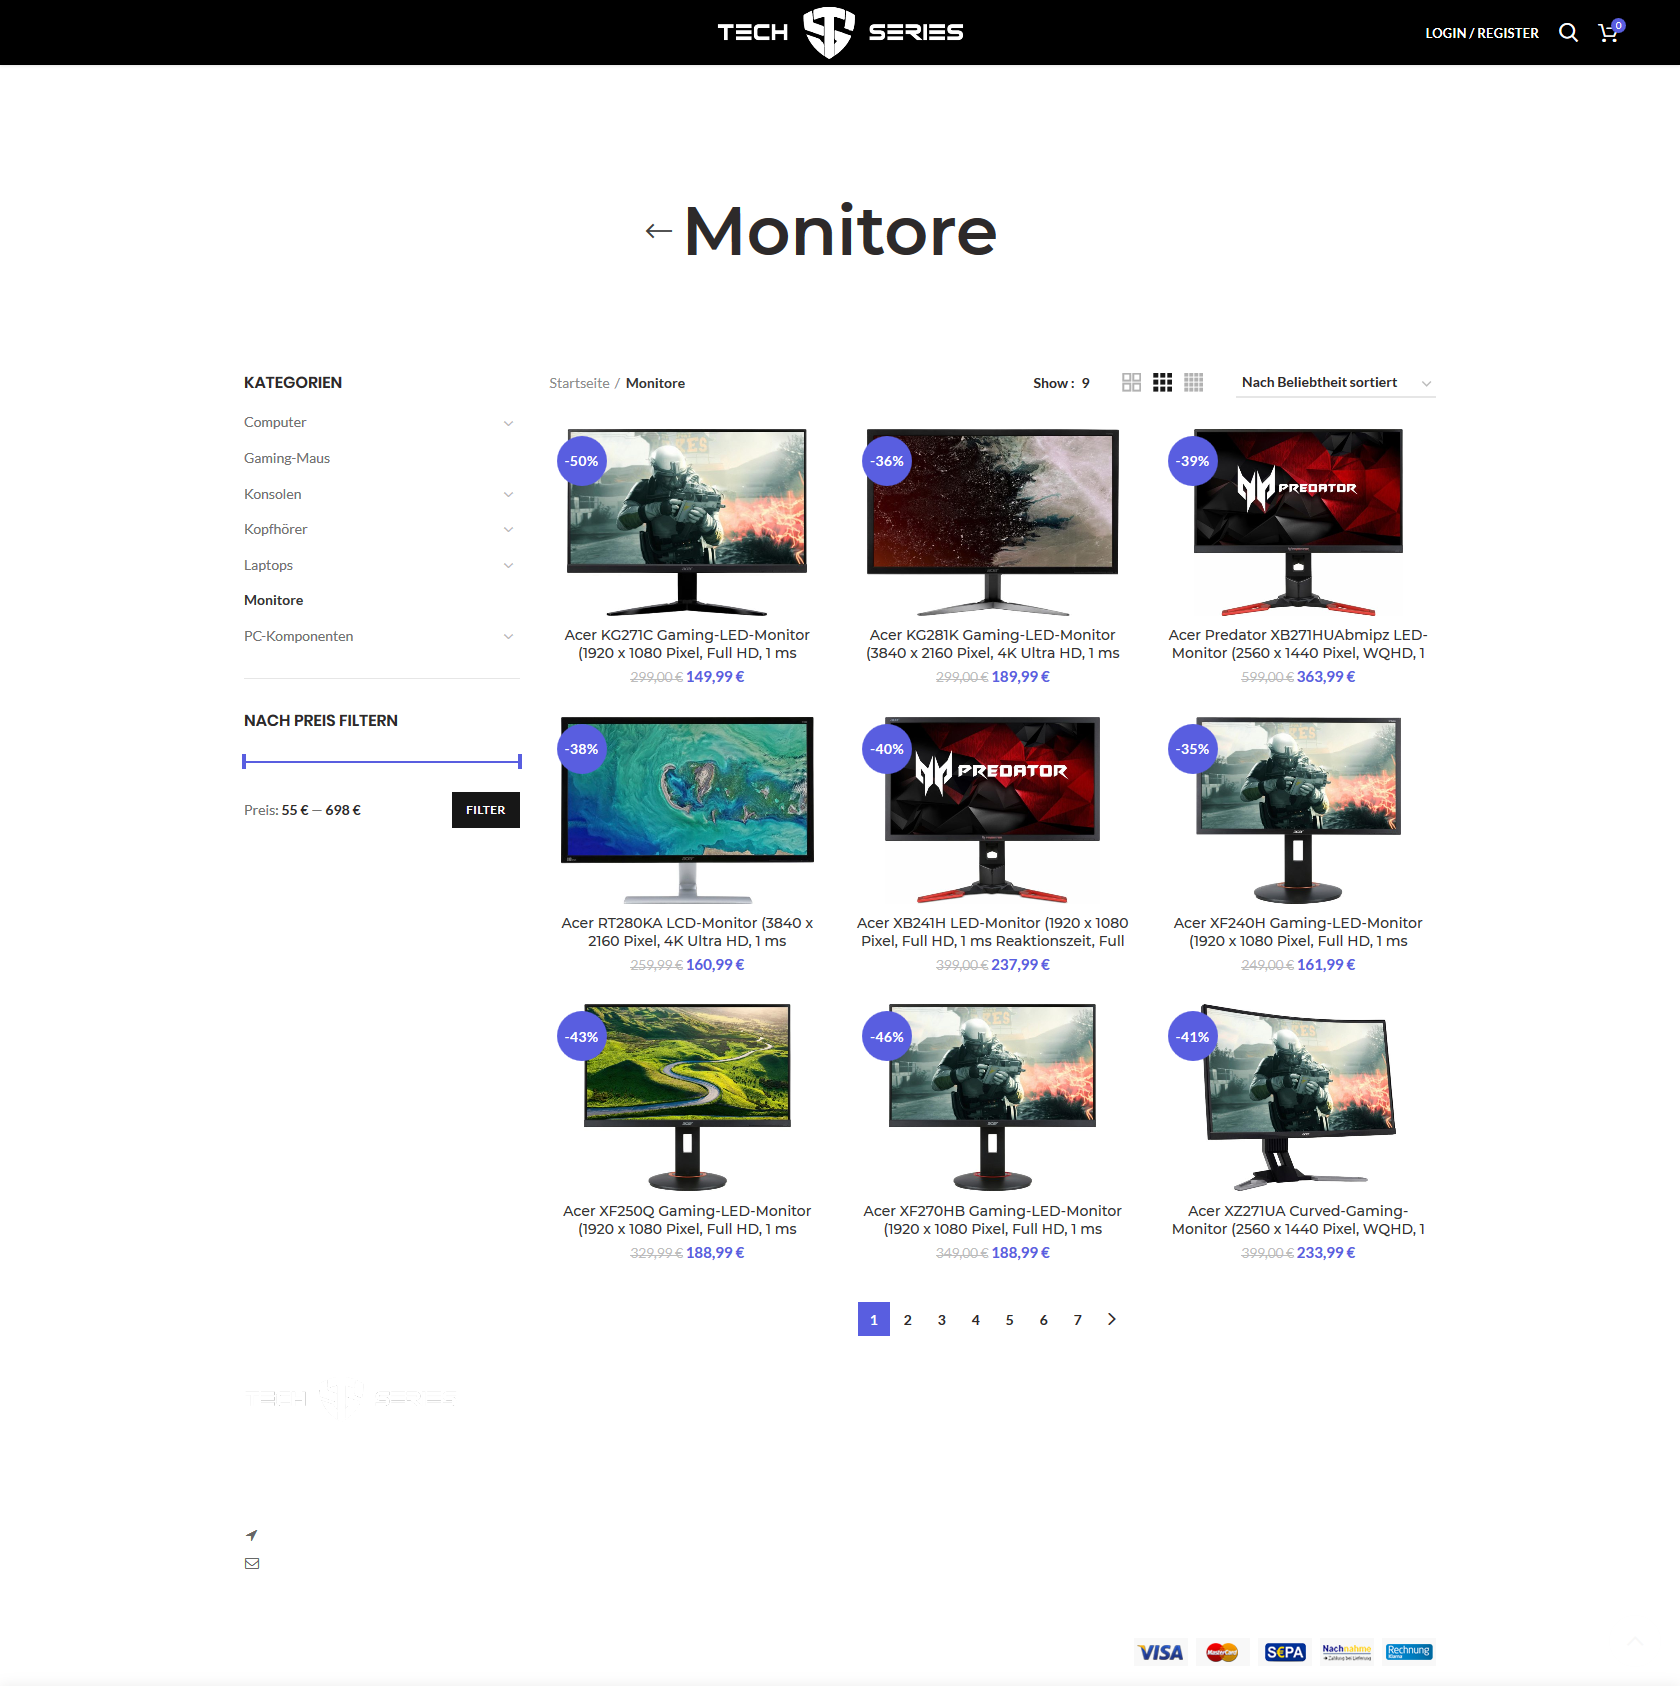Click the SEPA payment icon

click(1285, 1652)
